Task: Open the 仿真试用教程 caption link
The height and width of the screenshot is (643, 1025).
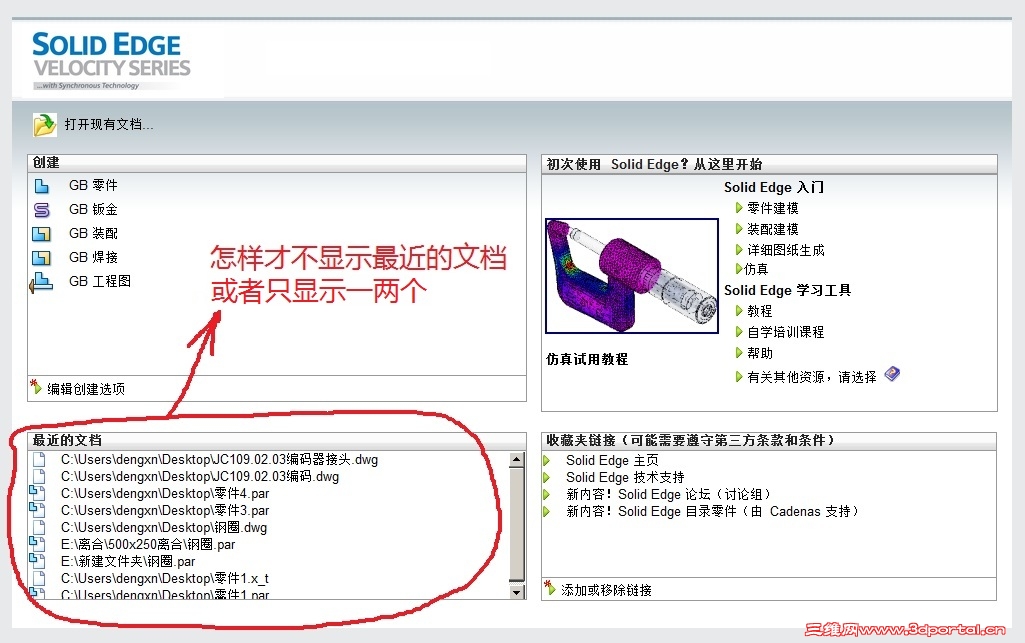Action: click(586, 359)
